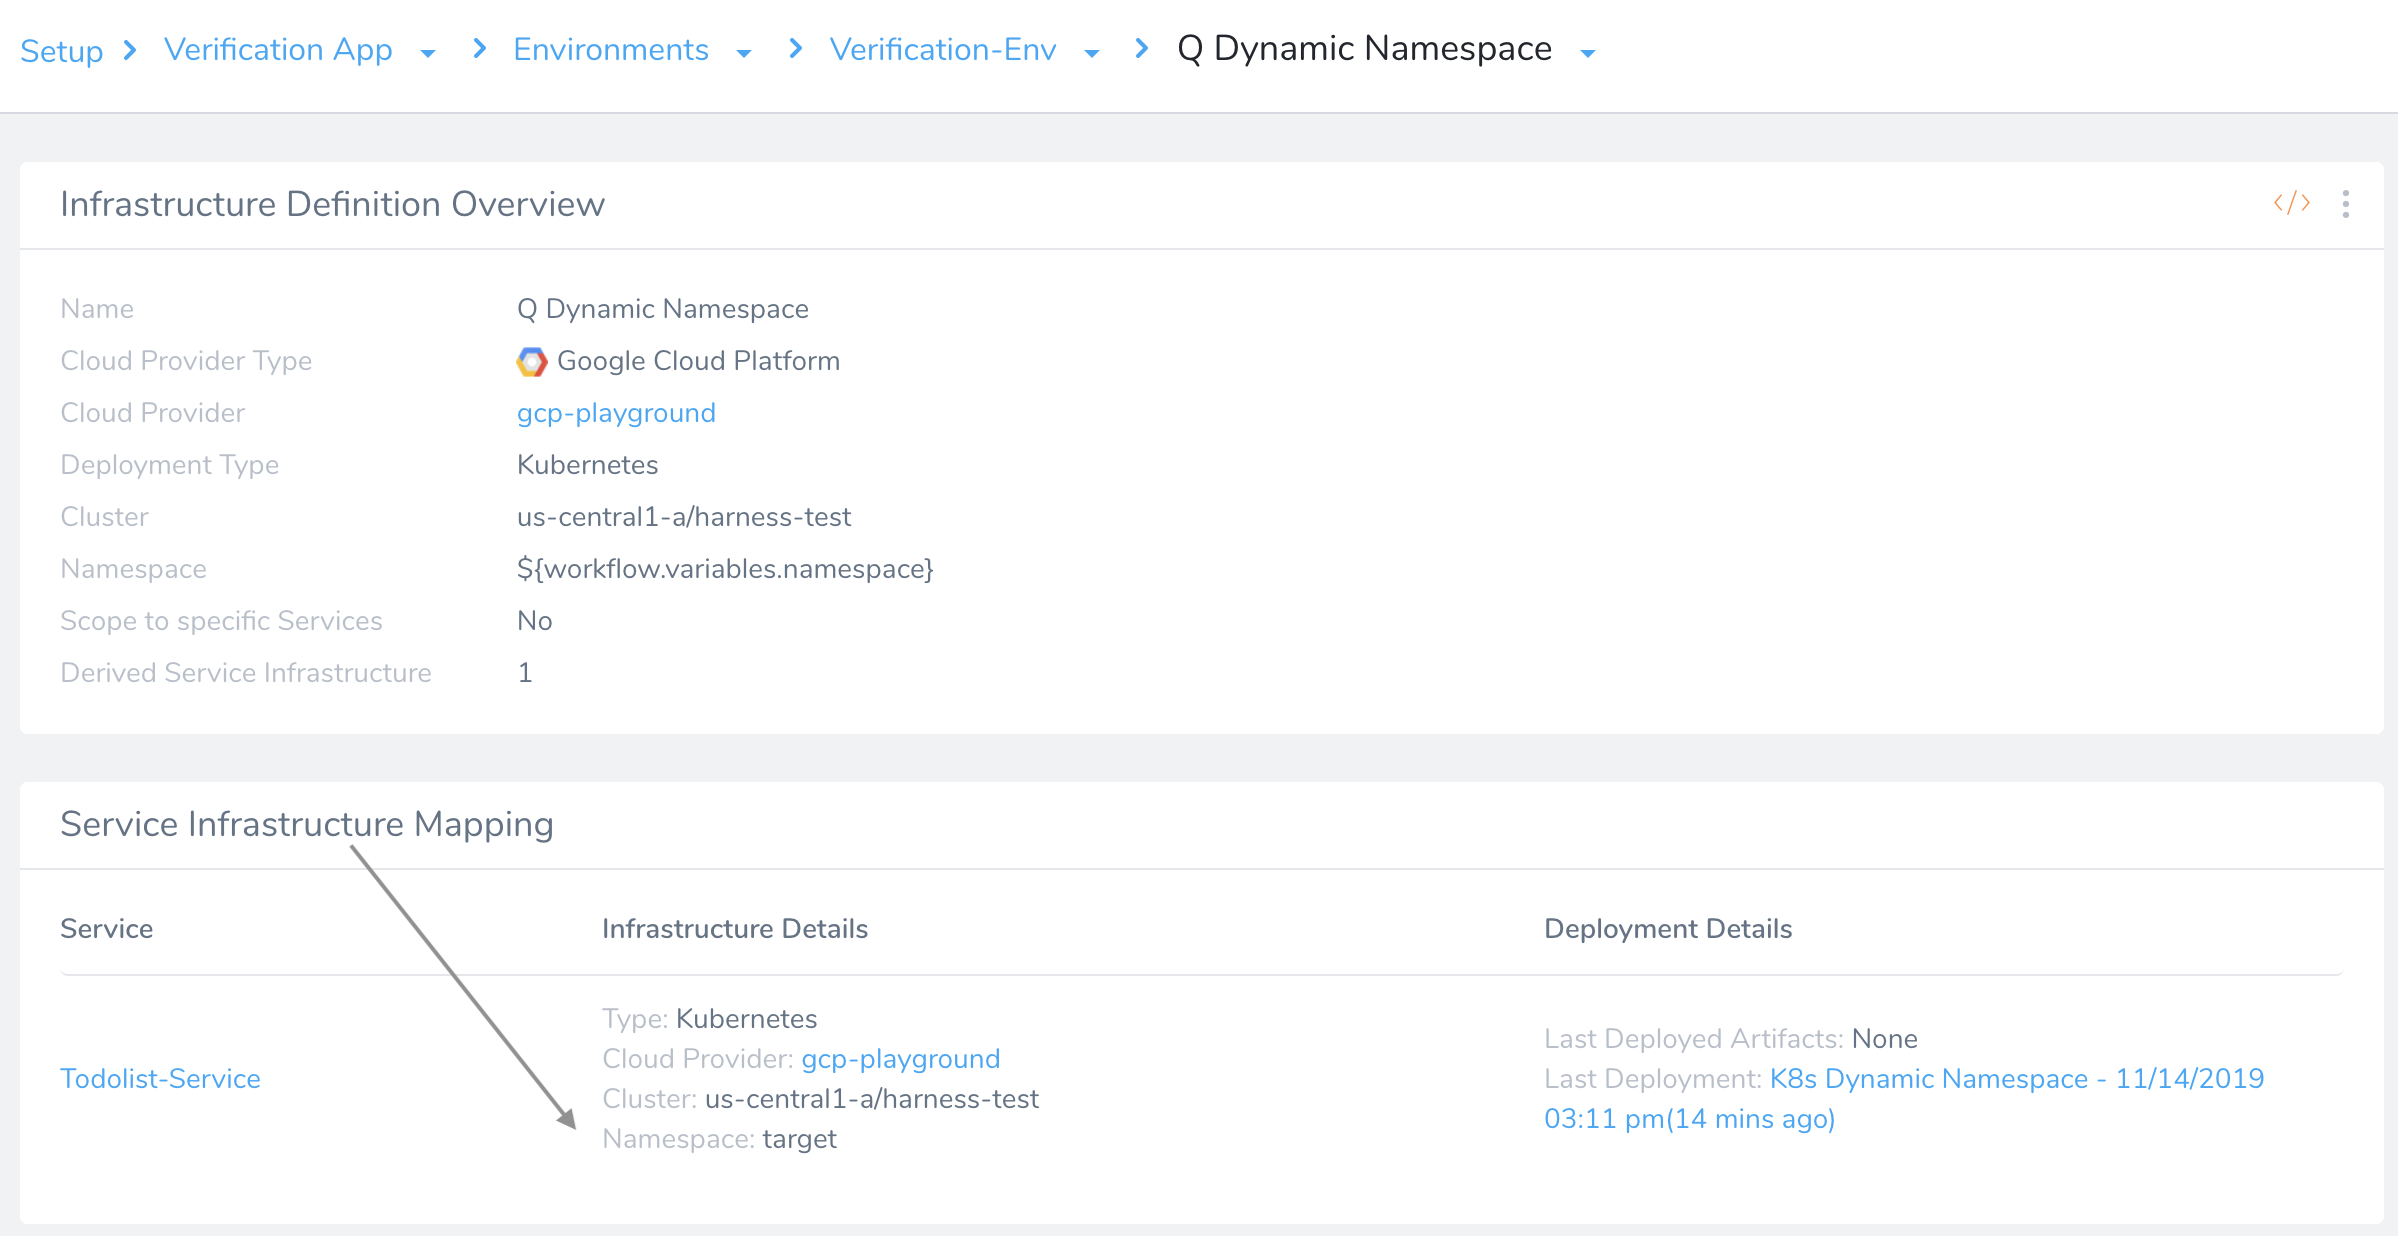The image size is (2398, 1236).
Task: Expand the Q Dynamic Namespace dropdown arrow
Action: (x=1588, y=54)
